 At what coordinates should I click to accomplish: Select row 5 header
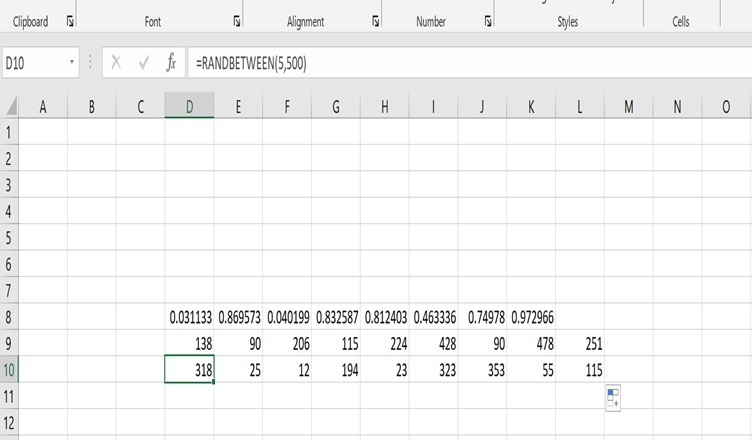(x=9, y=238)
